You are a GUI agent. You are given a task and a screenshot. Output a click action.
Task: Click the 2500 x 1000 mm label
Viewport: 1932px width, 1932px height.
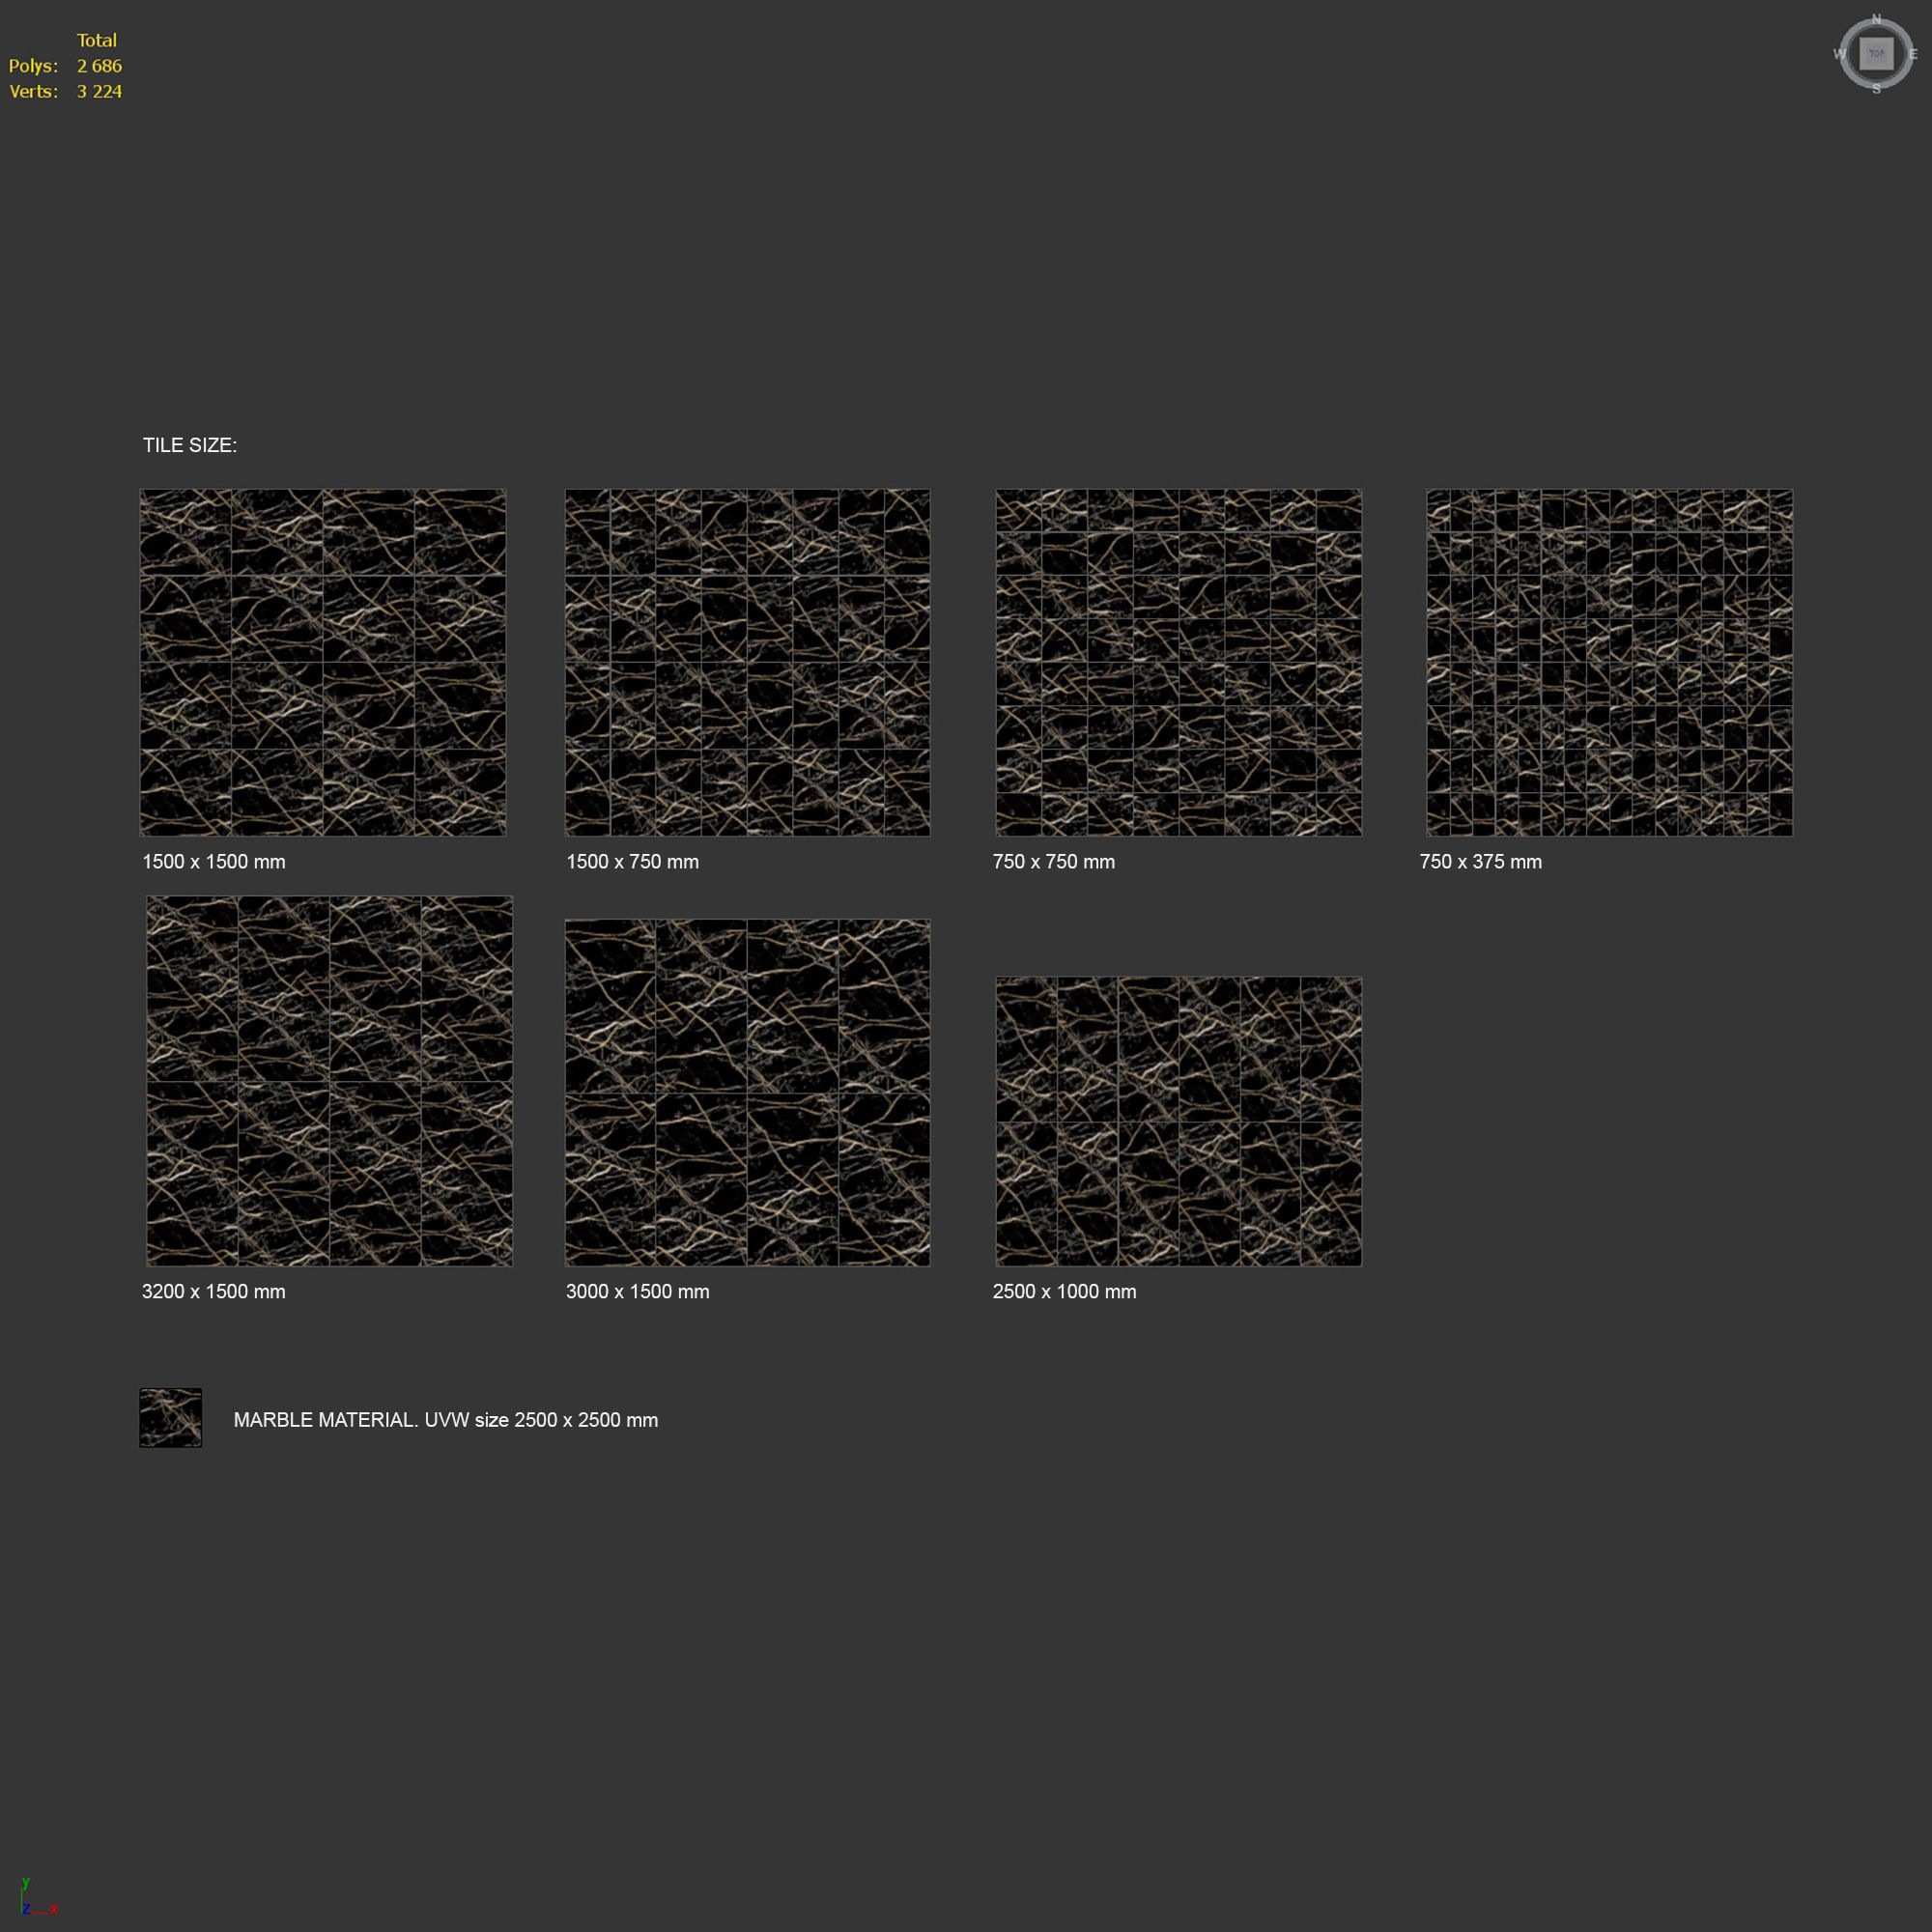[x=1064, y=1291]
